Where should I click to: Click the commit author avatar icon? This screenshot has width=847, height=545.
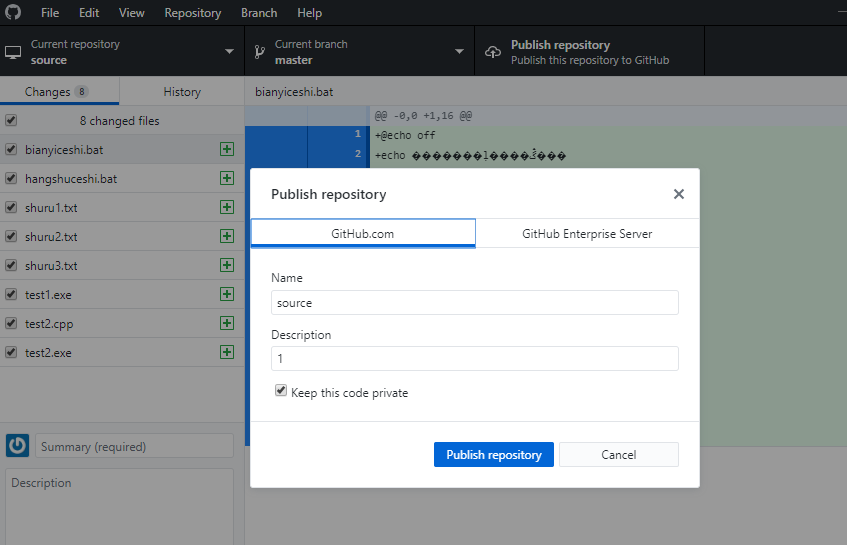pyautogui.click(x=17, y=446)
